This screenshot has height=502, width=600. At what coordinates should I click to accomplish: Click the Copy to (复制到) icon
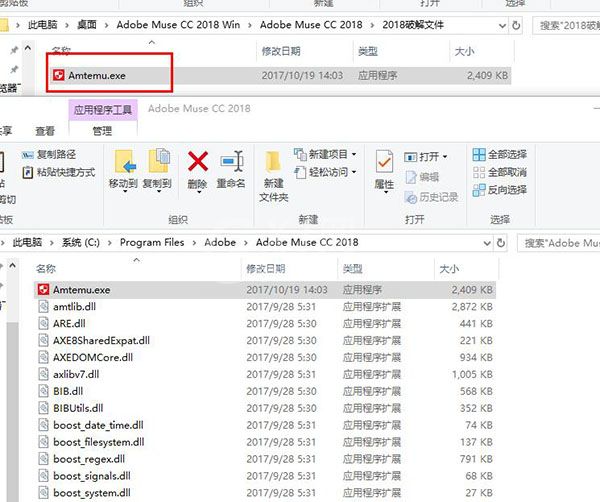(x=158, y=161)
